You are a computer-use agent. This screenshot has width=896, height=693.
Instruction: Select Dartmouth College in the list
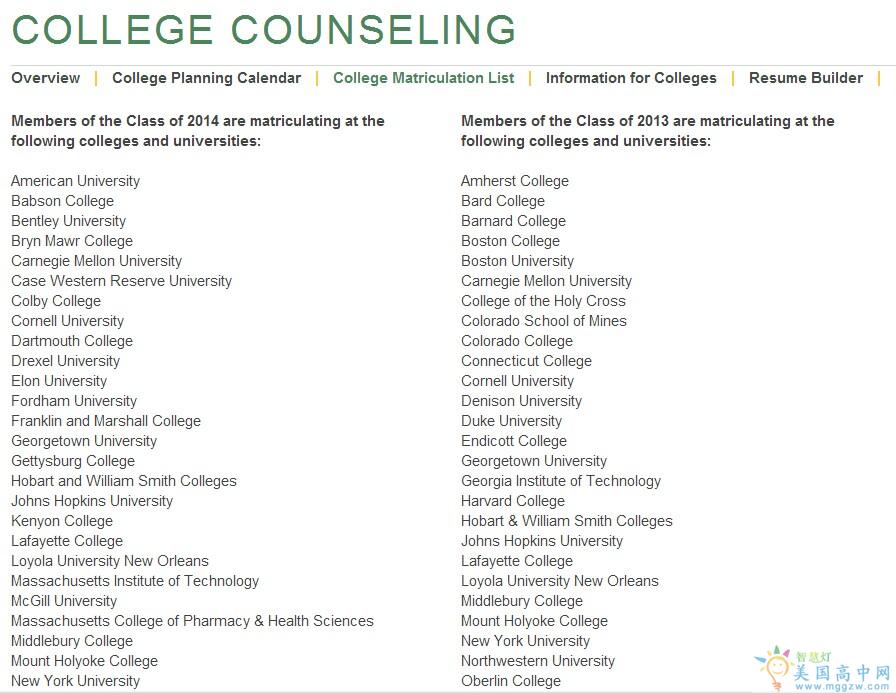pos(72,341)
